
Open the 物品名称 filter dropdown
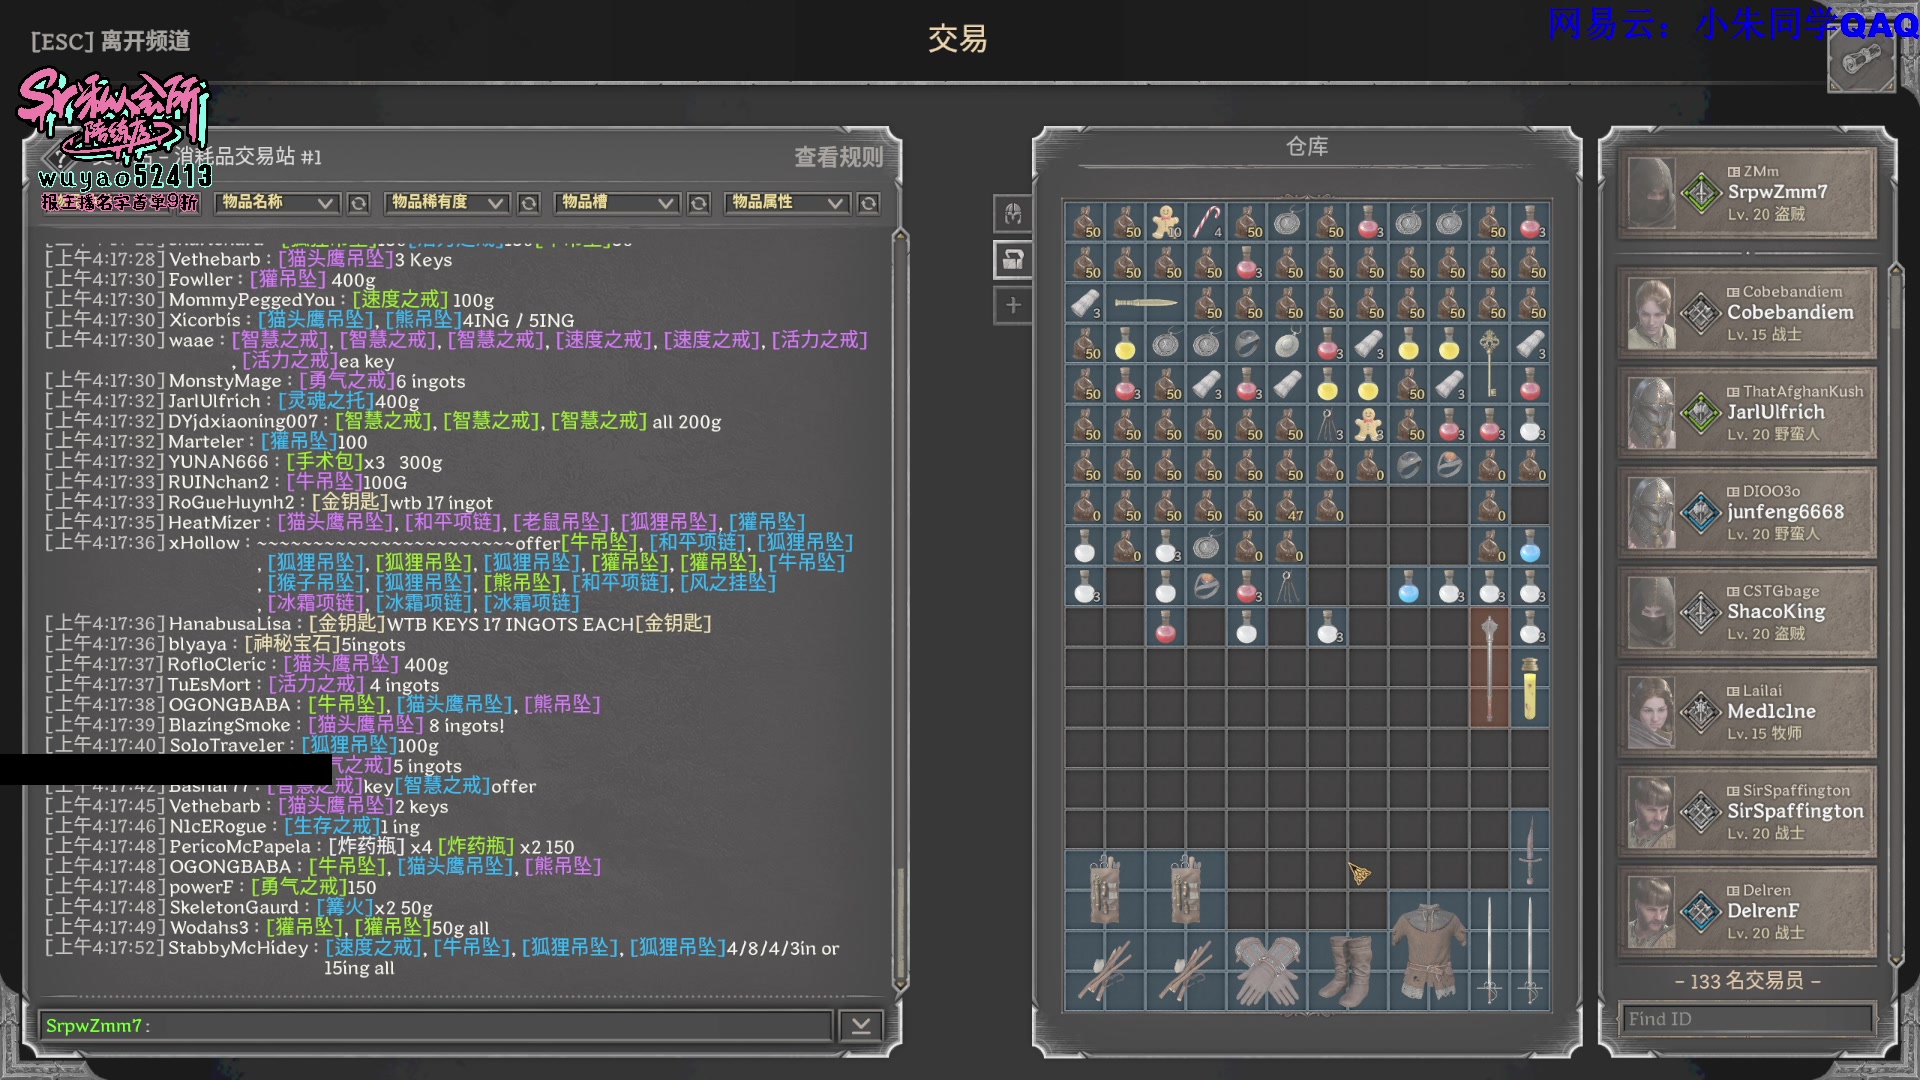[277, 203]
